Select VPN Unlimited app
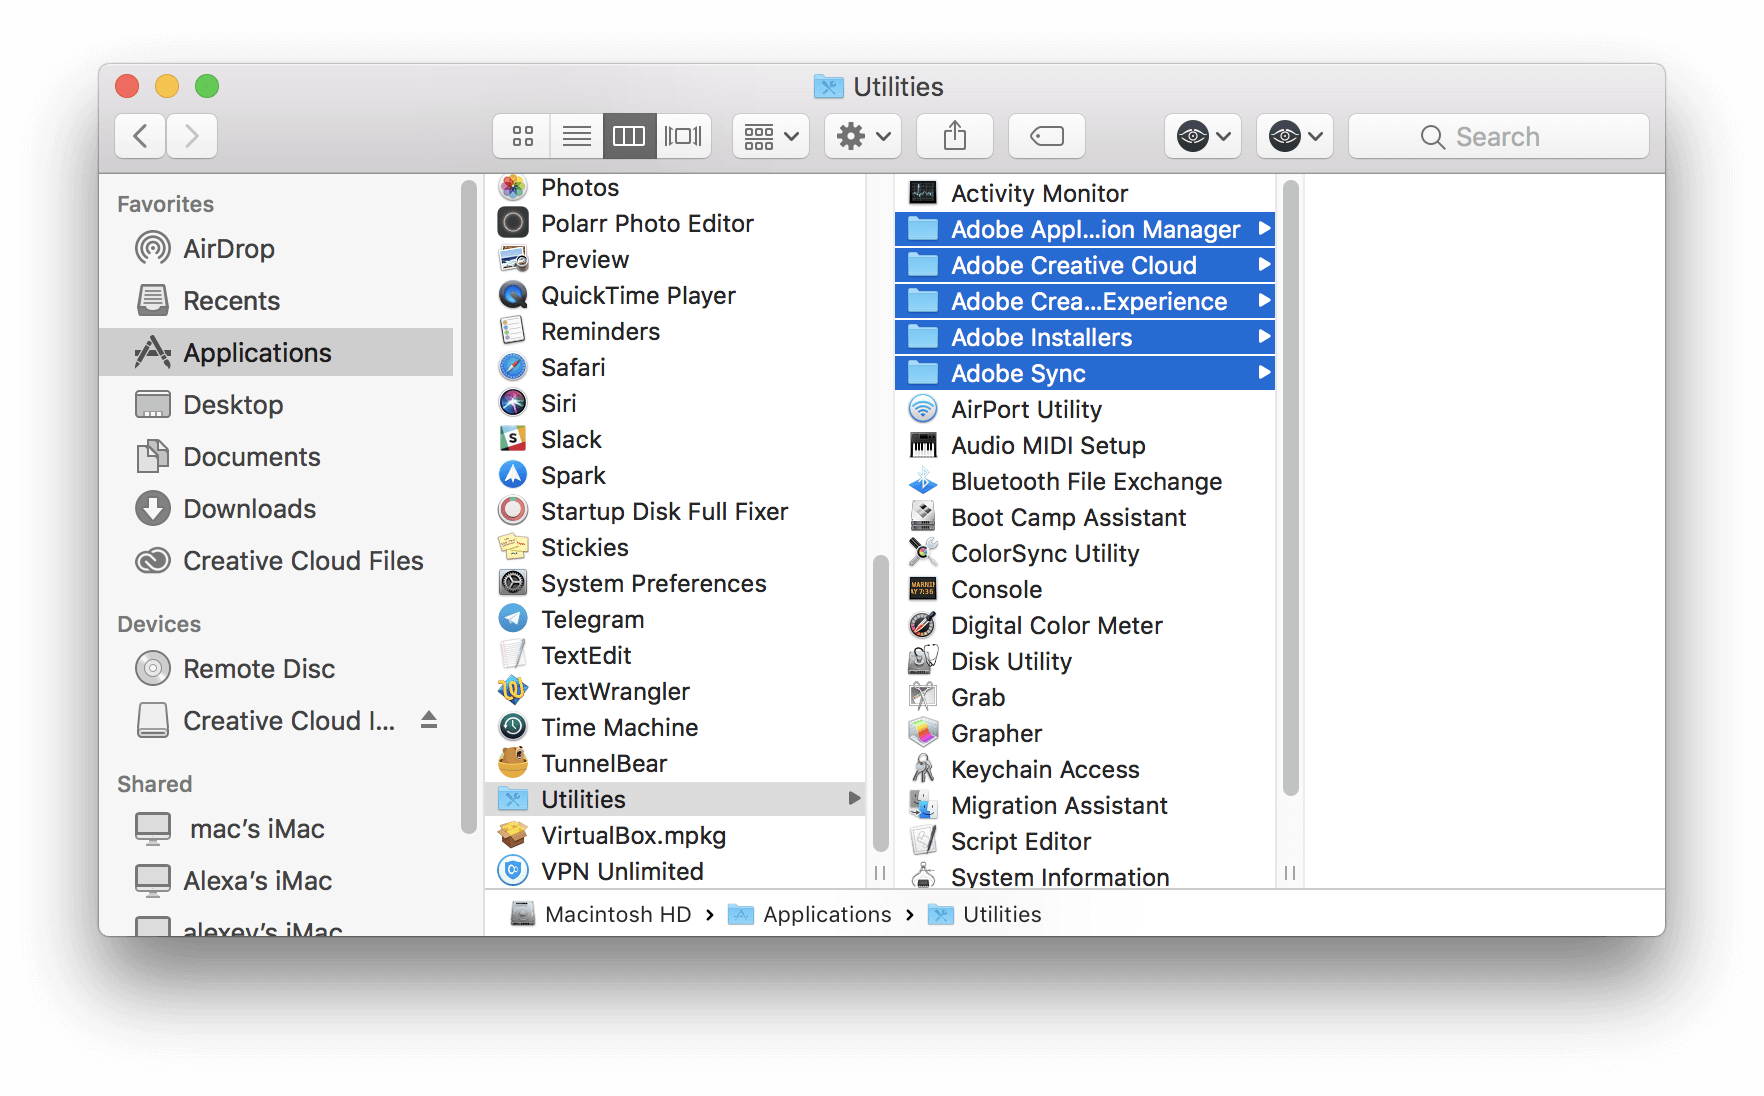1764x1096 pixels. click(675, 871)
